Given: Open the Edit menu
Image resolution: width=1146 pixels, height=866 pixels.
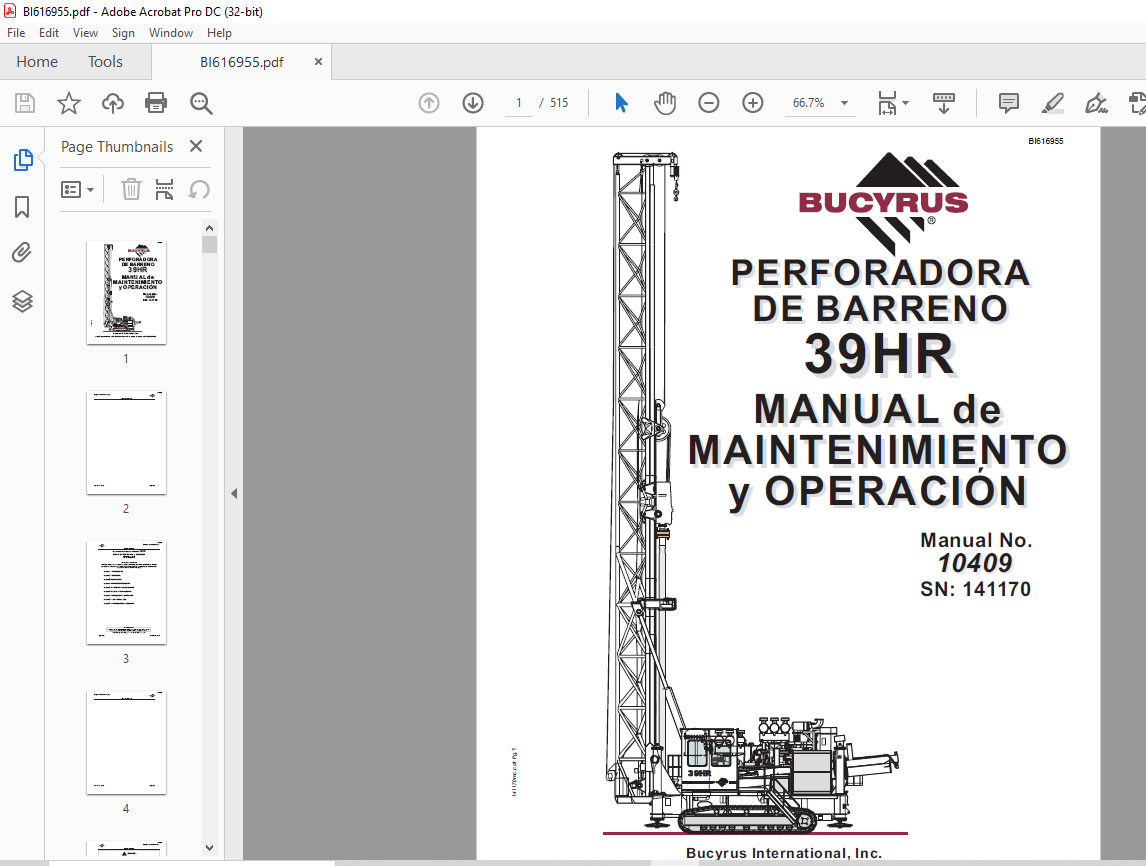Looking at the screenshot, I should (x=49, y=33).
